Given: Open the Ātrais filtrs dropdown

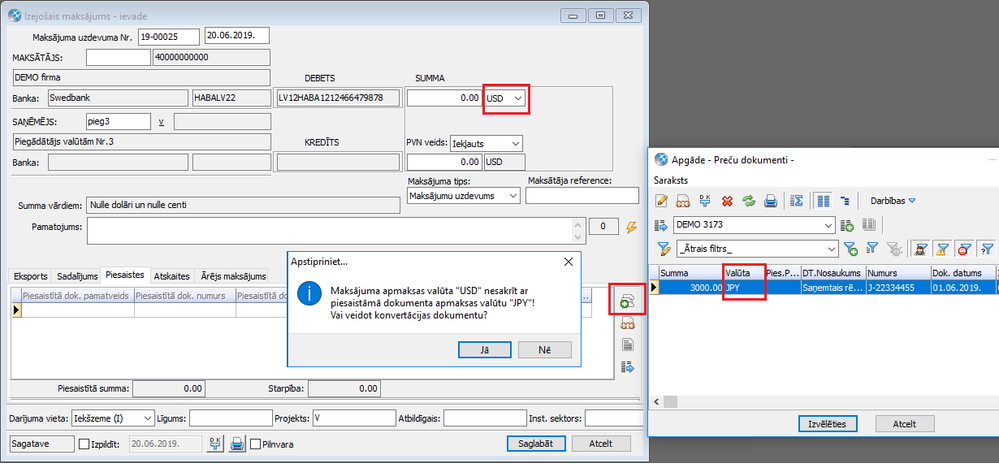Looking at the screenshot, I should point(831,249).
